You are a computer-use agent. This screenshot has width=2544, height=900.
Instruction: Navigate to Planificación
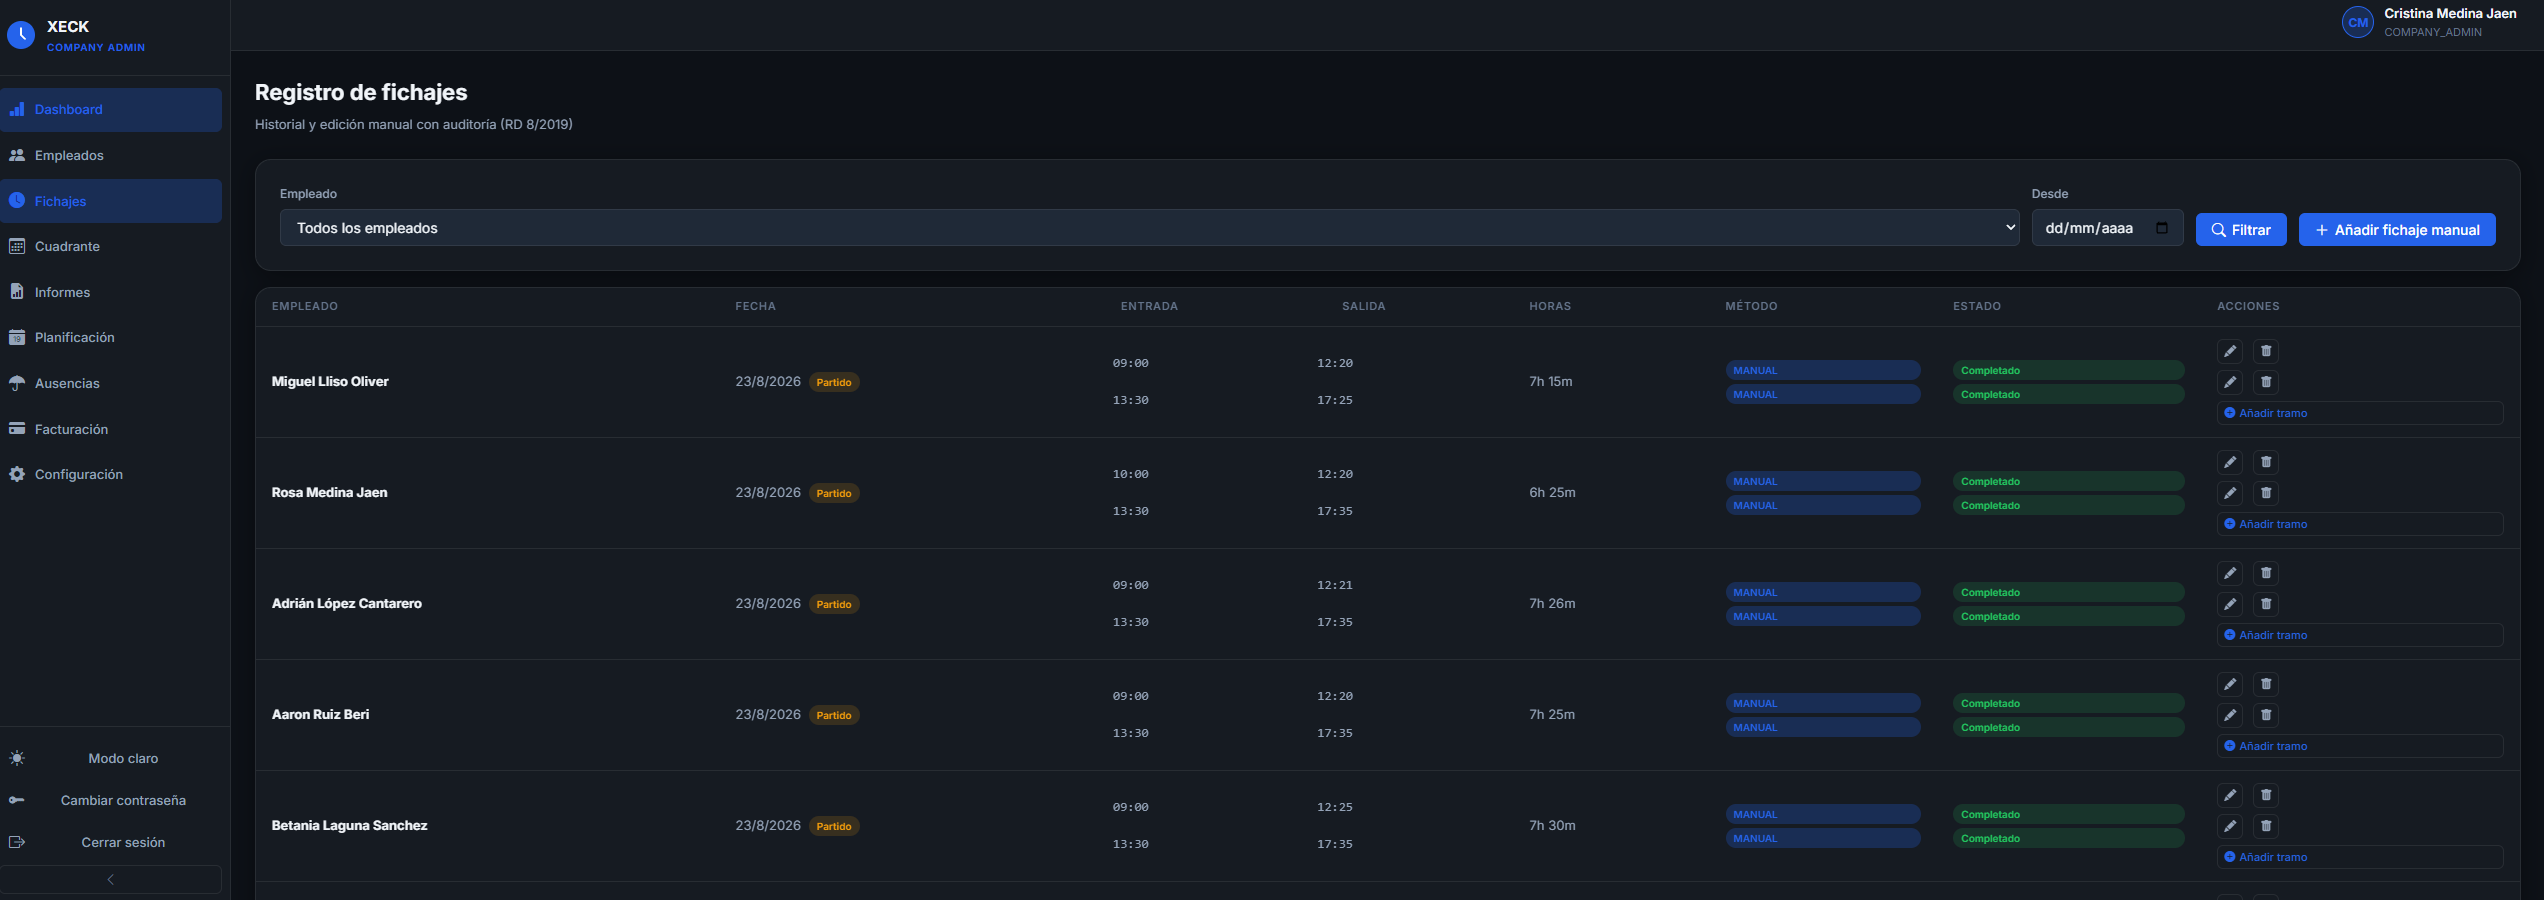111,337
